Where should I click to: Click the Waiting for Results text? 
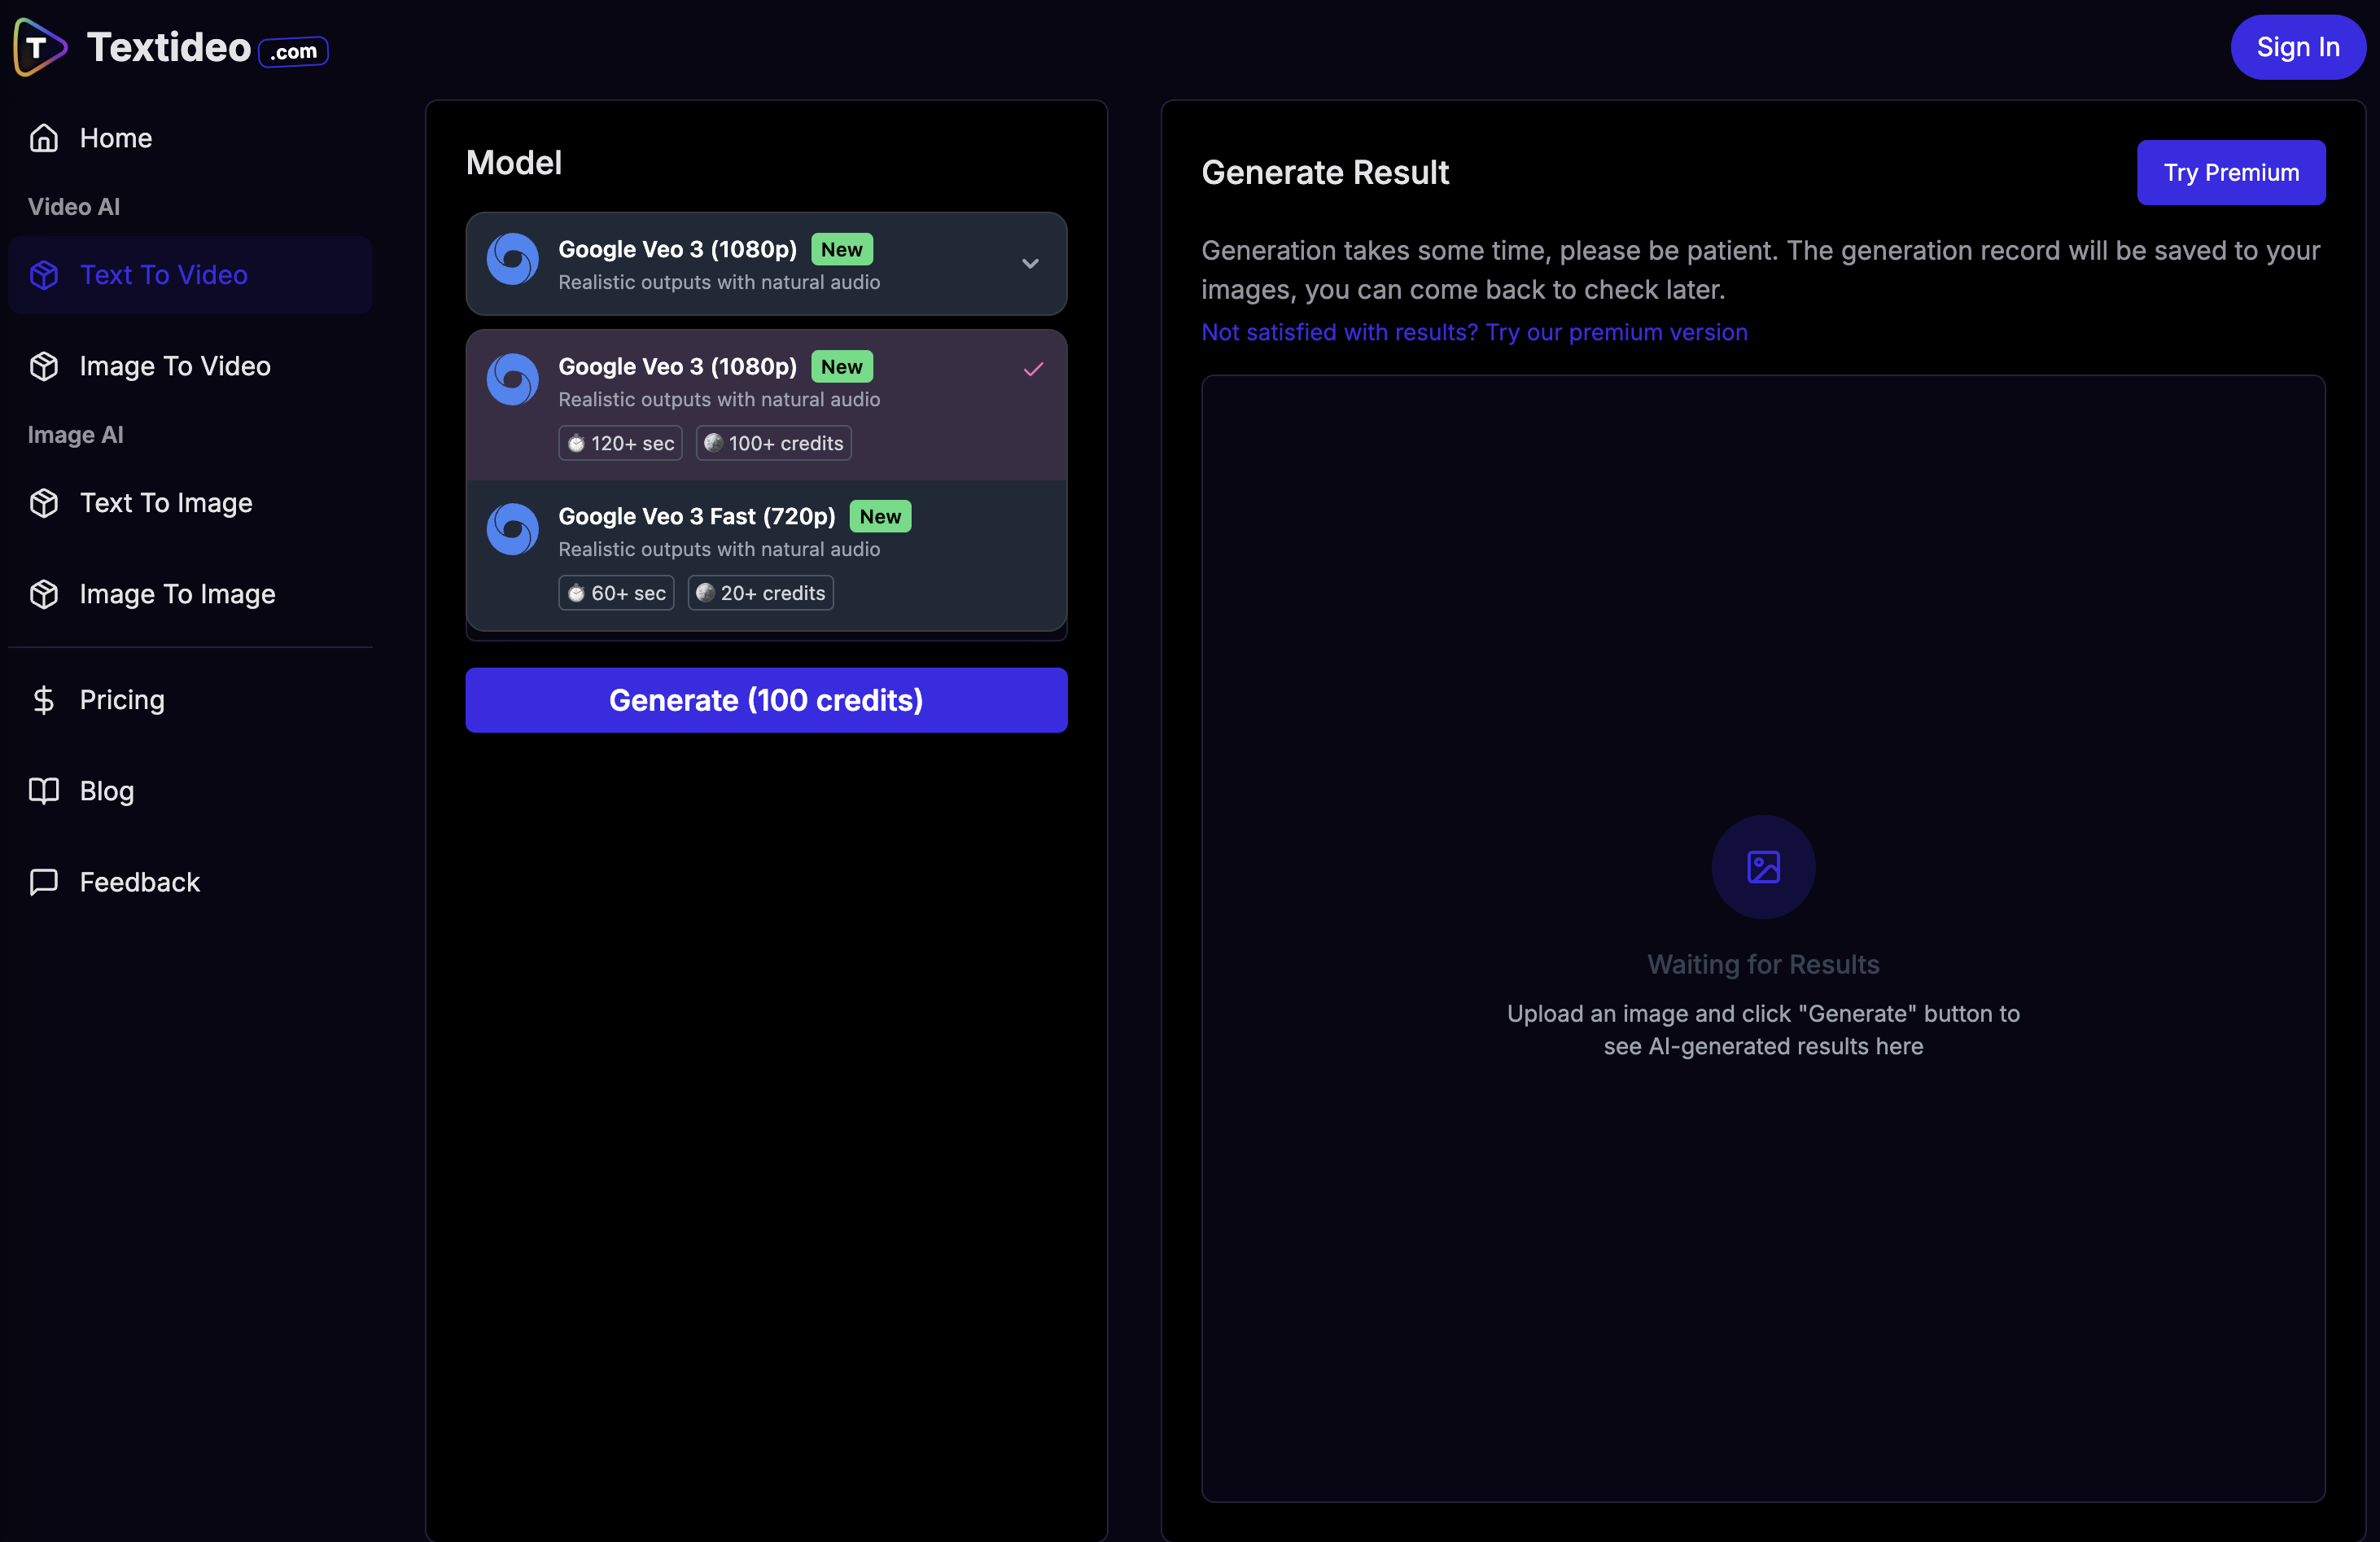[x=1763, y=965]
